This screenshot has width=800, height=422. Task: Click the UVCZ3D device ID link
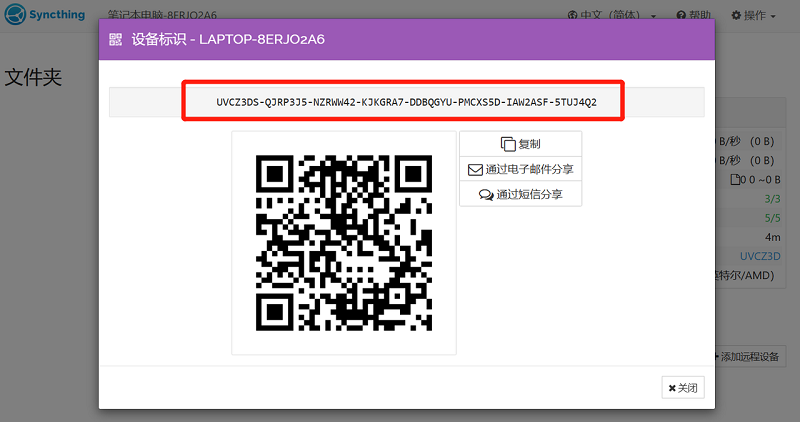pyautogui.click(x=760, y=256)
